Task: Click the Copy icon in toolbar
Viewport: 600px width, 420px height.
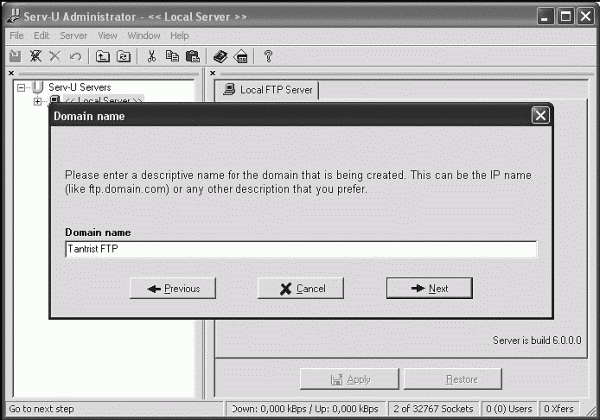Action: [172, 57]
